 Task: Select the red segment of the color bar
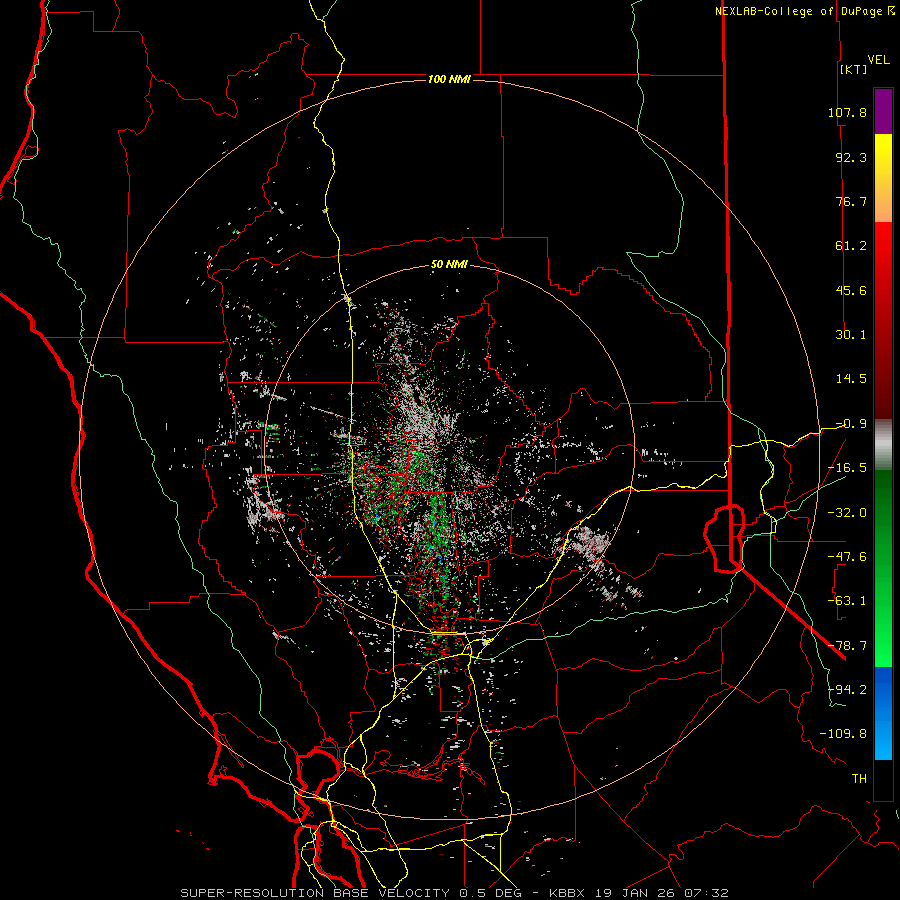click(883, 320)
